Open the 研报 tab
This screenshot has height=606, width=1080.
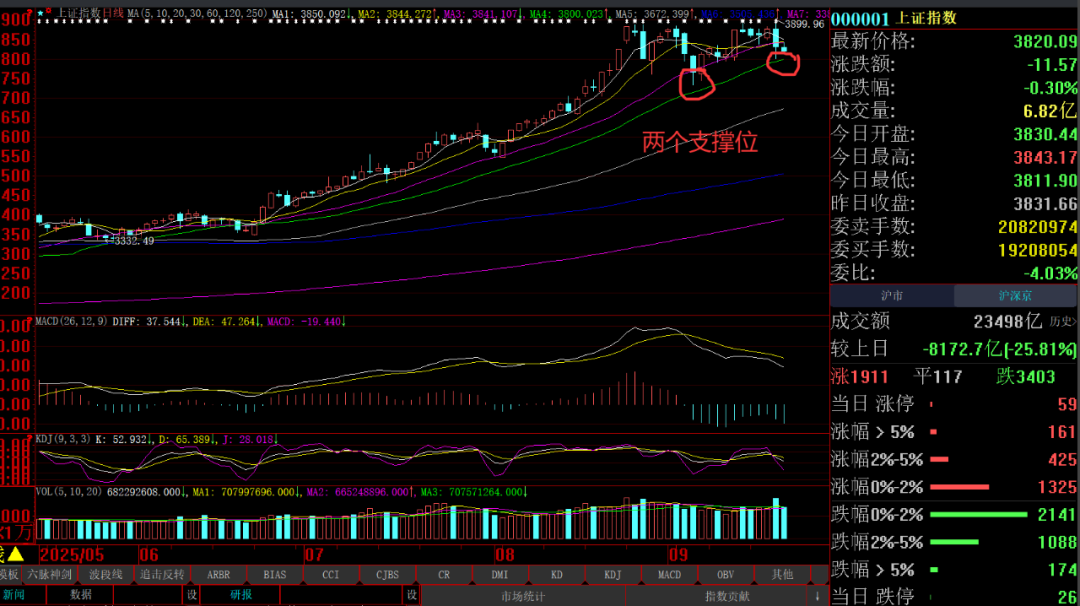(241, 594)
